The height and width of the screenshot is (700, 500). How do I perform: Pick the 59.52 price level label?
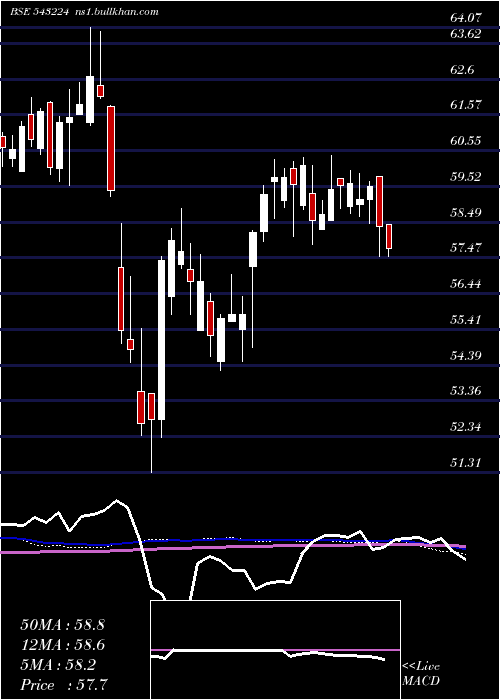[x=466, y=176]
